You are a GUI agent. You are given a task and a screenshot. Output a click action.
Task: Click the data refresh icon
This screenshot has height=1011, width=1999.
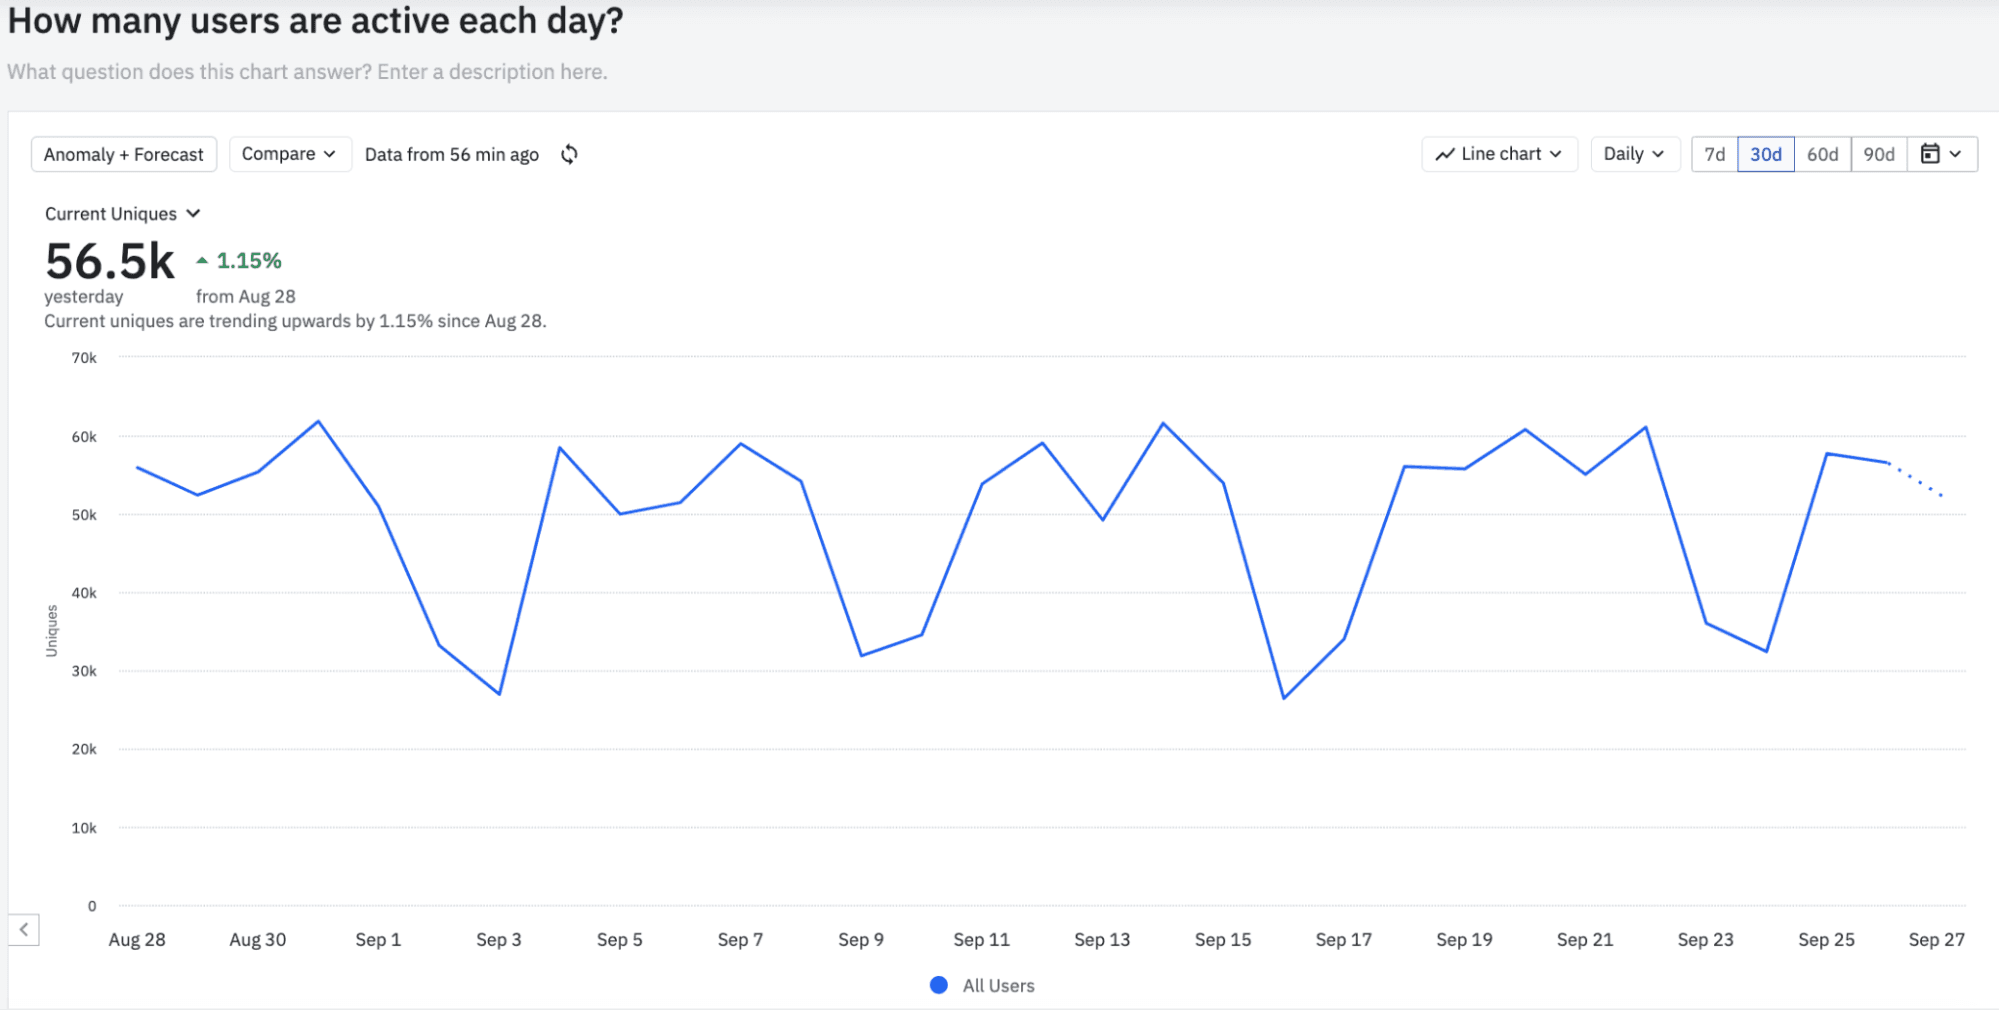[x=568, y=154]
